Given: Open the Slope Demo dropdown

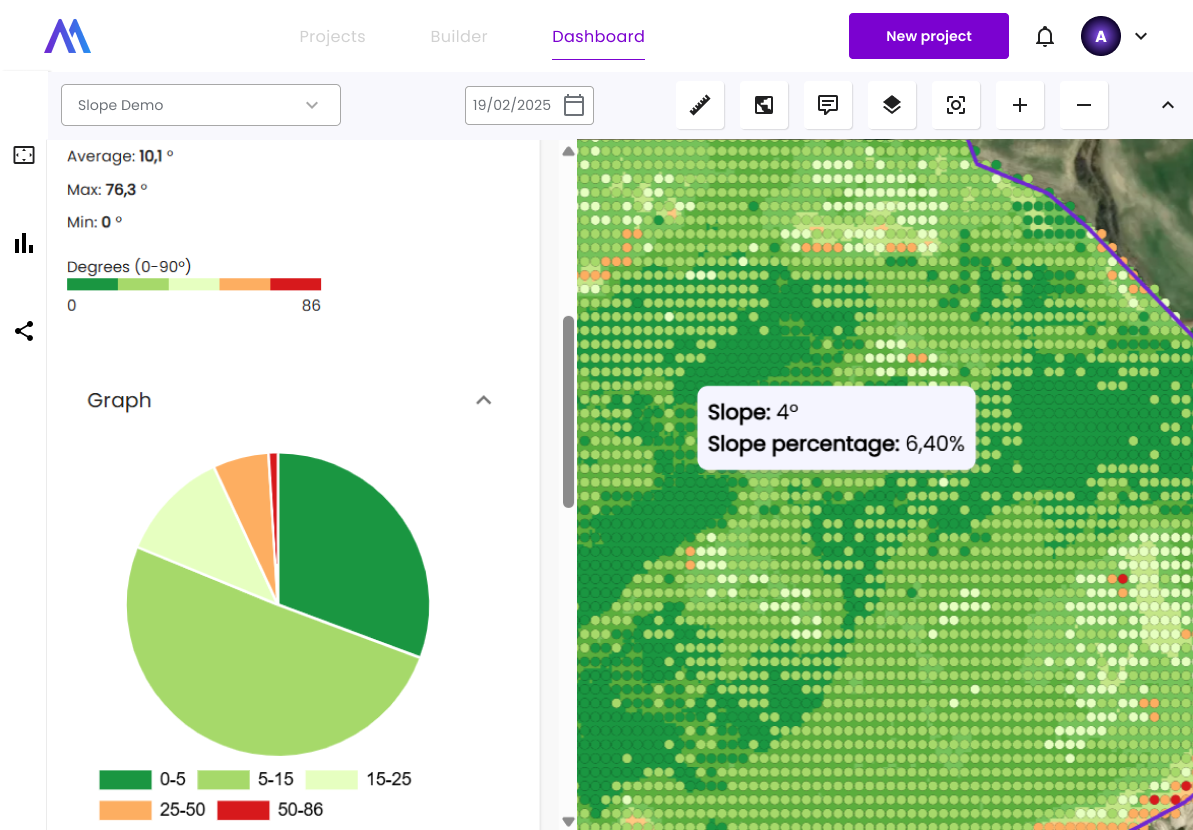Looking at the screenshot, I should click(201, 105).
